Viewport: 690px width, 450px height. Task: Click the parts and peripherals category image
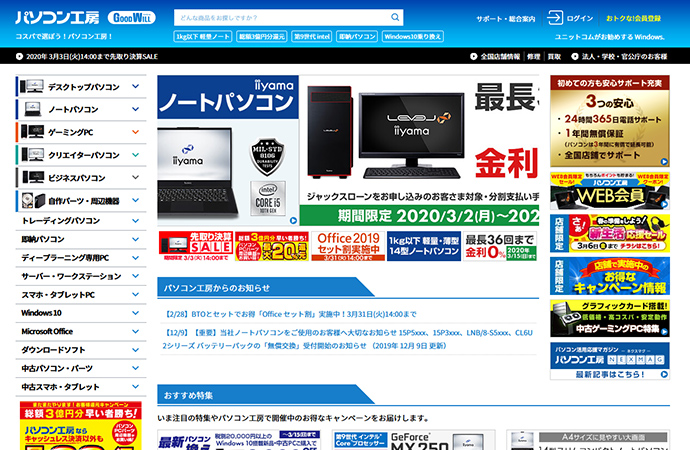click(33, 201)
